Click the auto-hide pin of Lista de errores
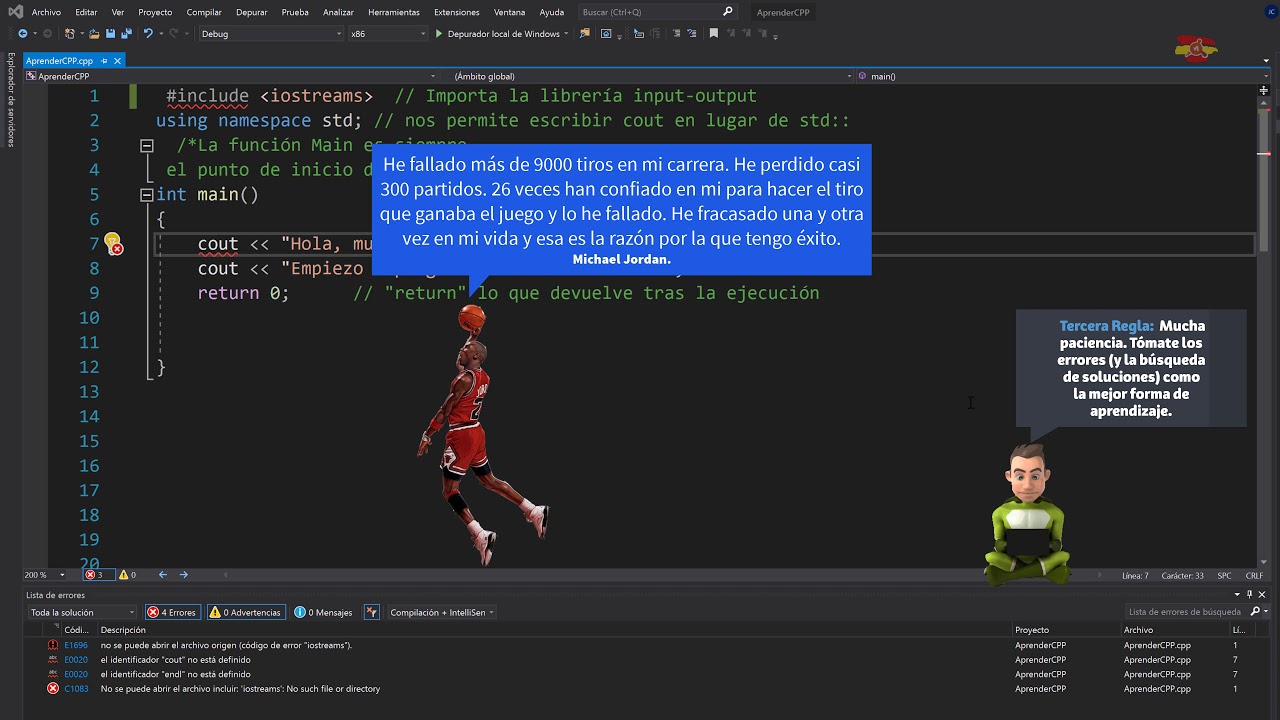 point(1250,595)
